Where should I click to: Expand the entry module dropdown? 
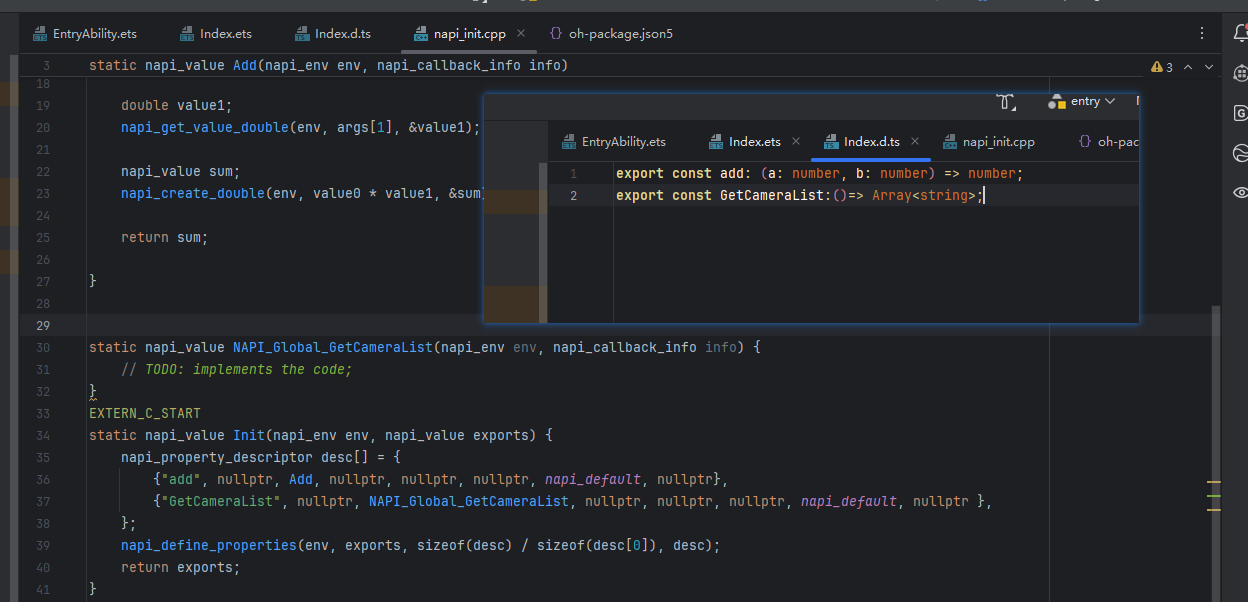(x=1086, y=101)
